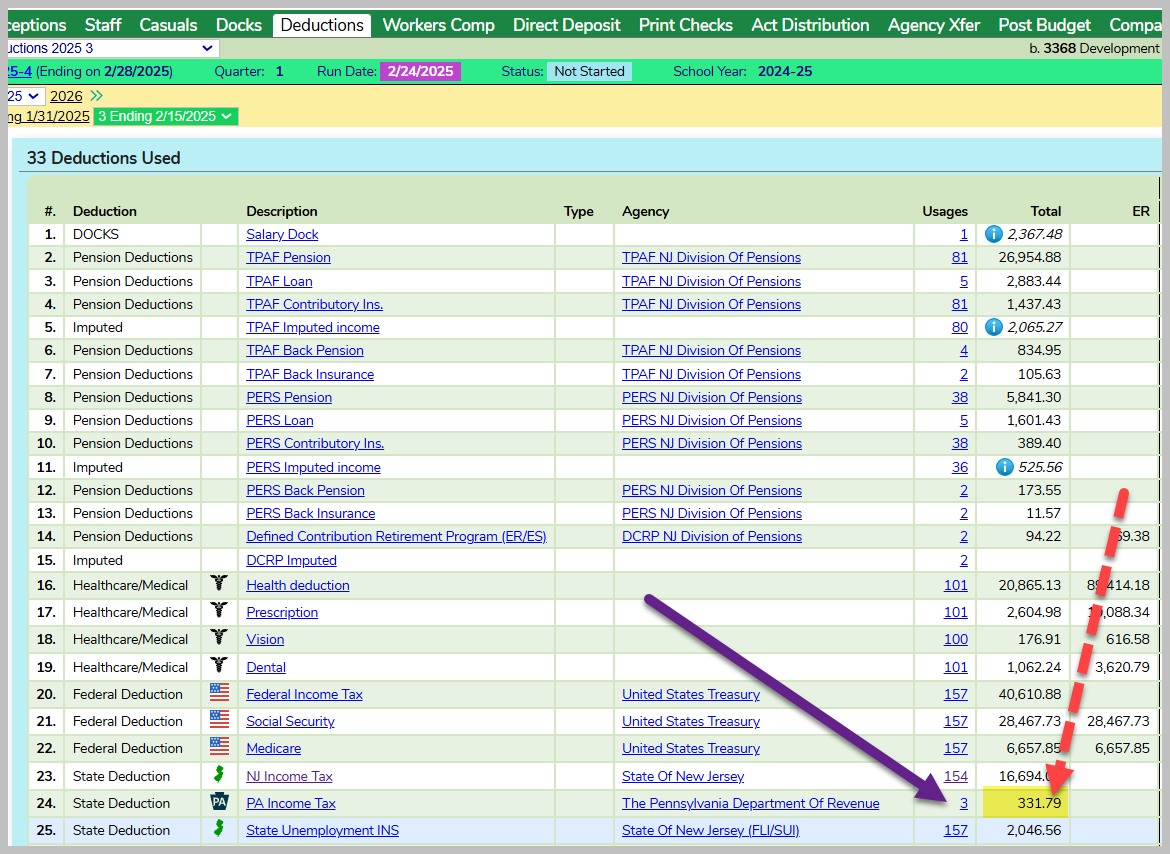
Task: Click info icon beside Salary Dock total
Action: click(x=993, y=234)
